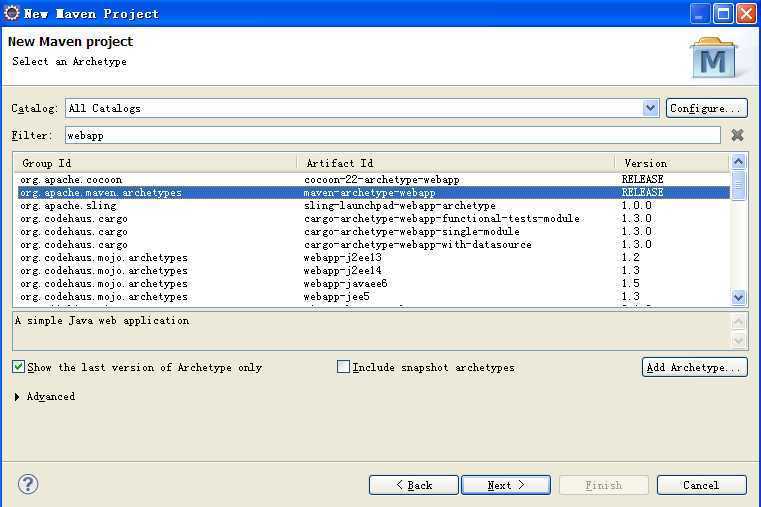Click into the Filter text field
This screenshot has width=761, height=507.
[393, 135]
